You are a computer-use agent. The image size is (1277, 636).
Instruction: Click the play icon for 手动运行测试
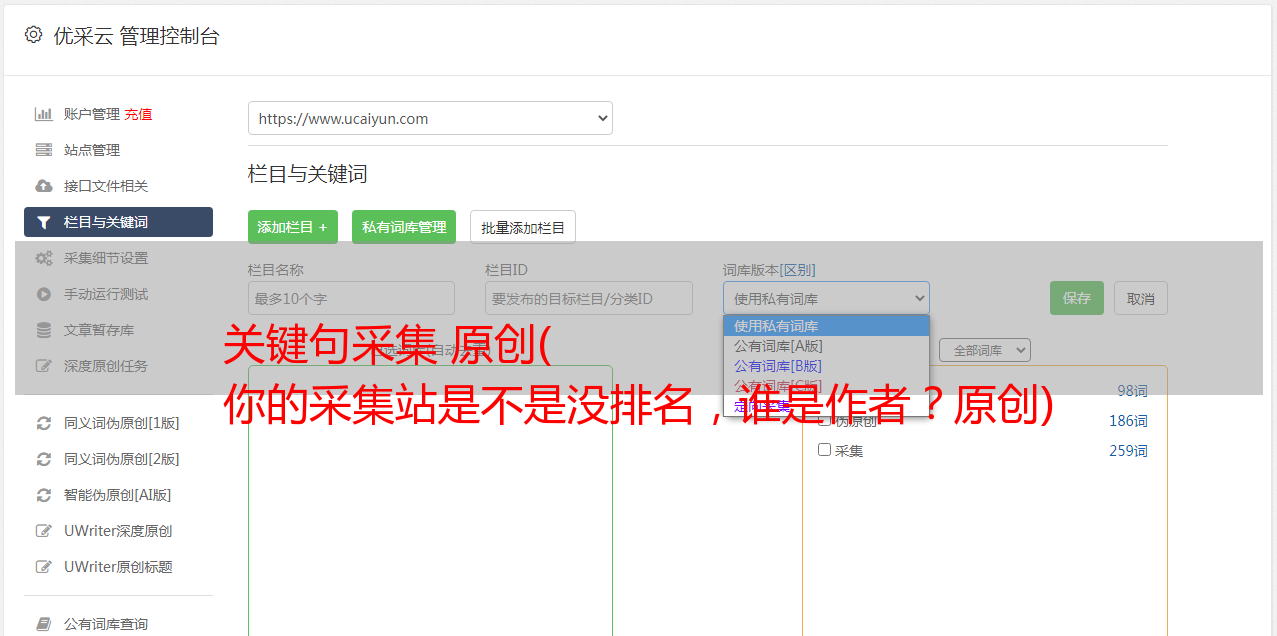coord(43,294)
